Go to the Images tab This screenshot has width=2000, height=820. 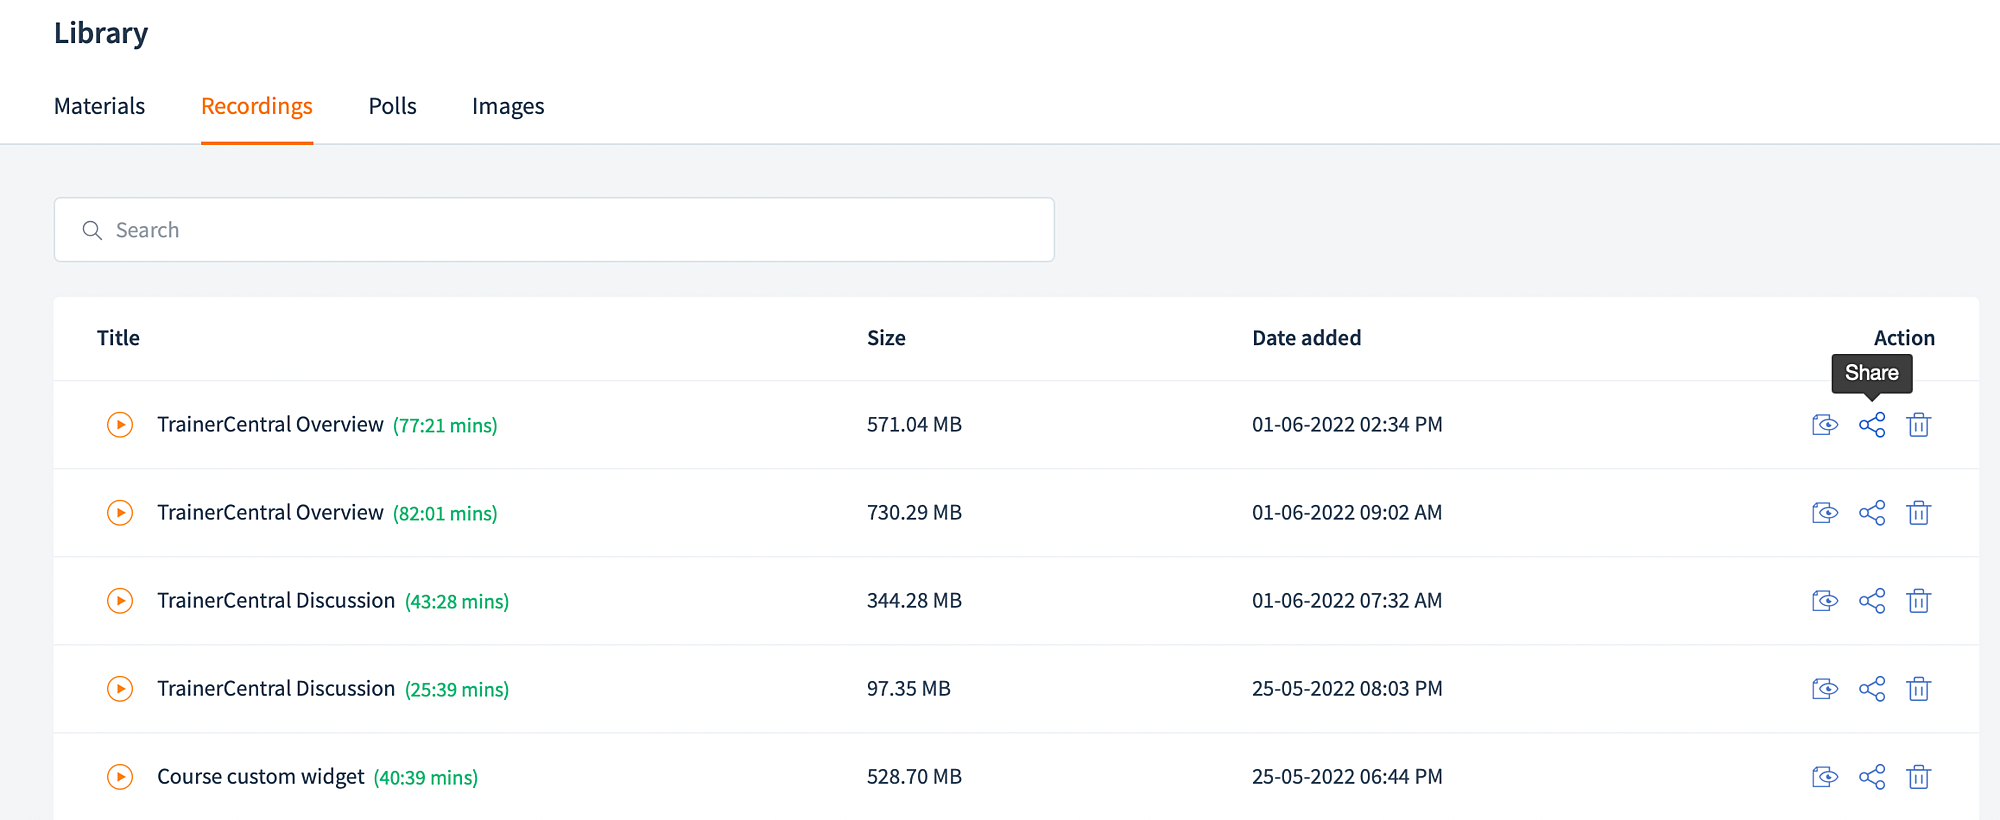click(x=508, y=106)
